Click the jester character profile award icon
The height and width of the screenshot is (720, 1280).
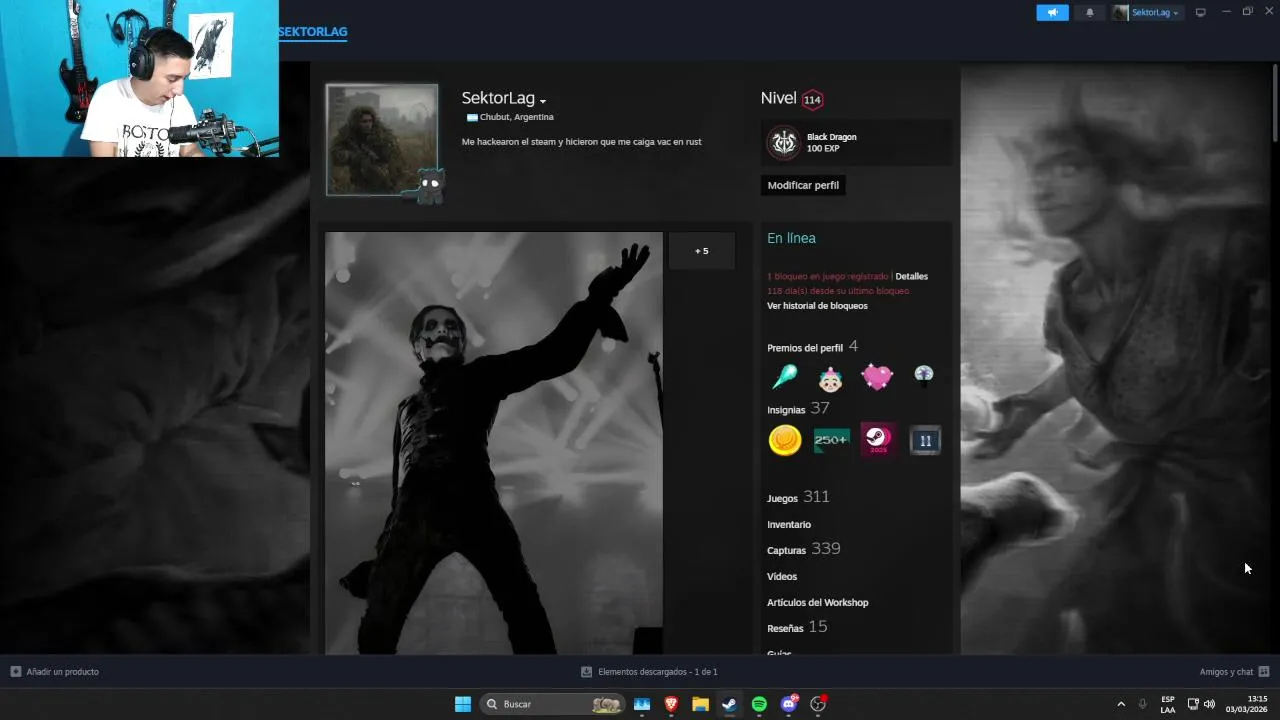pyautogui.click(x=830, y=377)
